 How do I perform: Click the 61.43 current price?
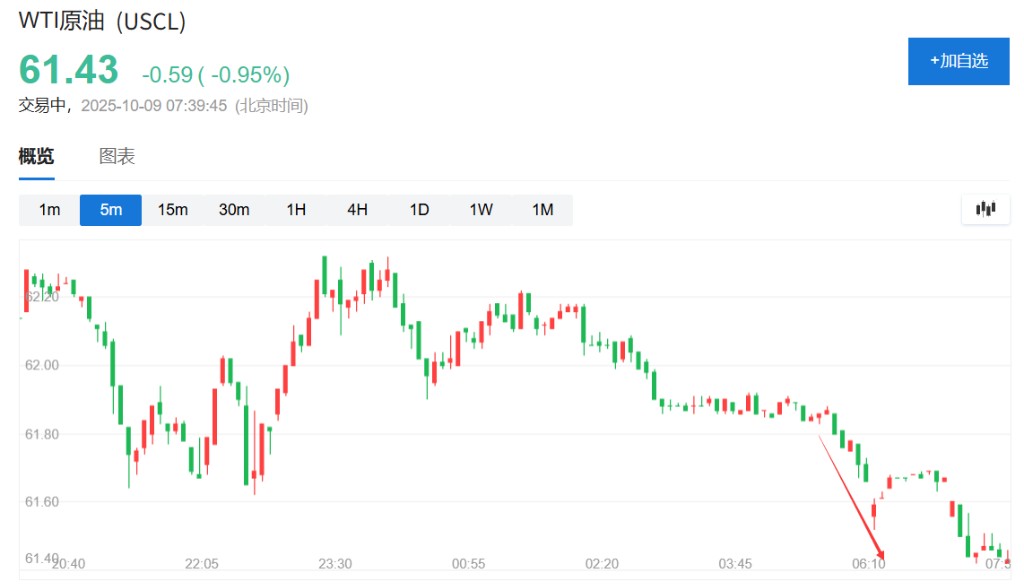69,70
